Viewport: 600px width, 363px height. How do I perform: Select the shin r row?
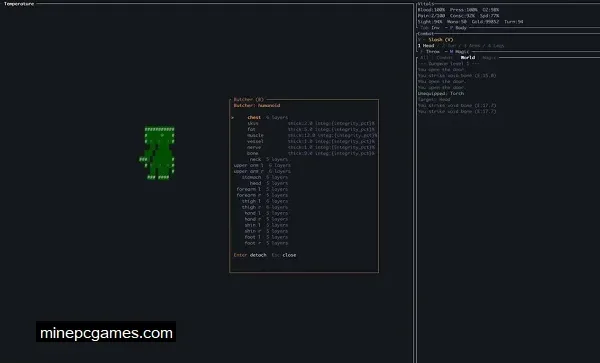point(266,231)
